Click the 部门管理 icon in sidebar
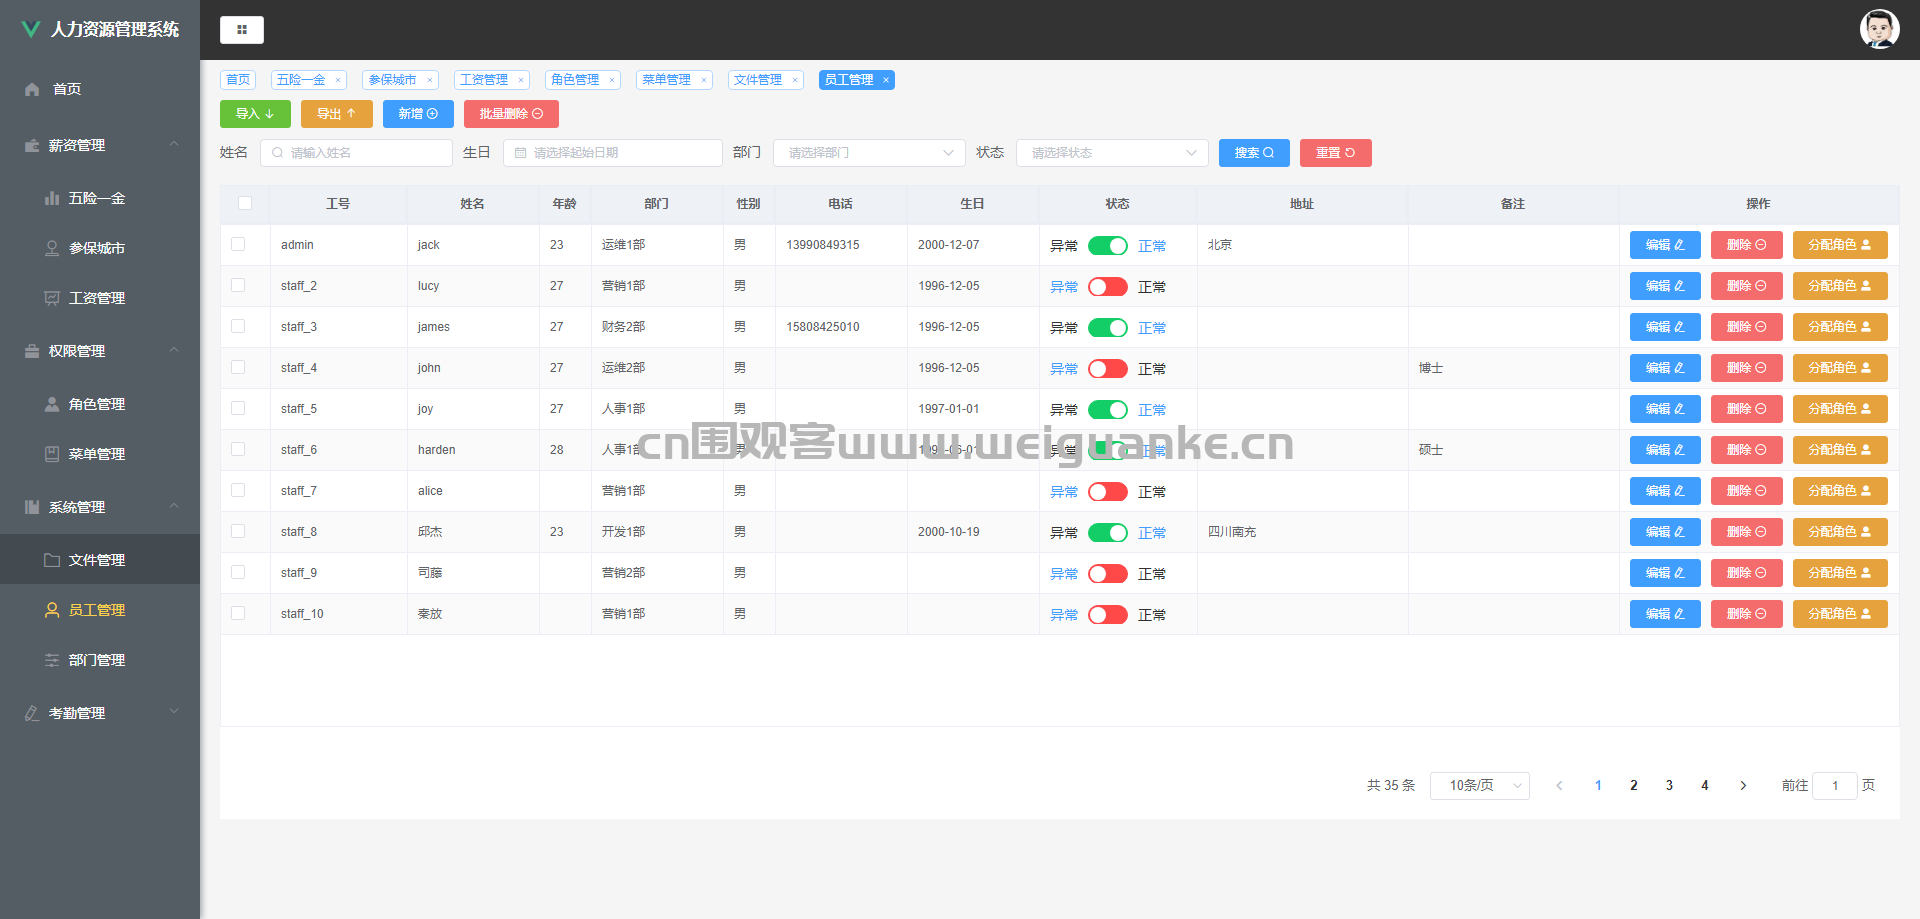 (x=52, y=660)
